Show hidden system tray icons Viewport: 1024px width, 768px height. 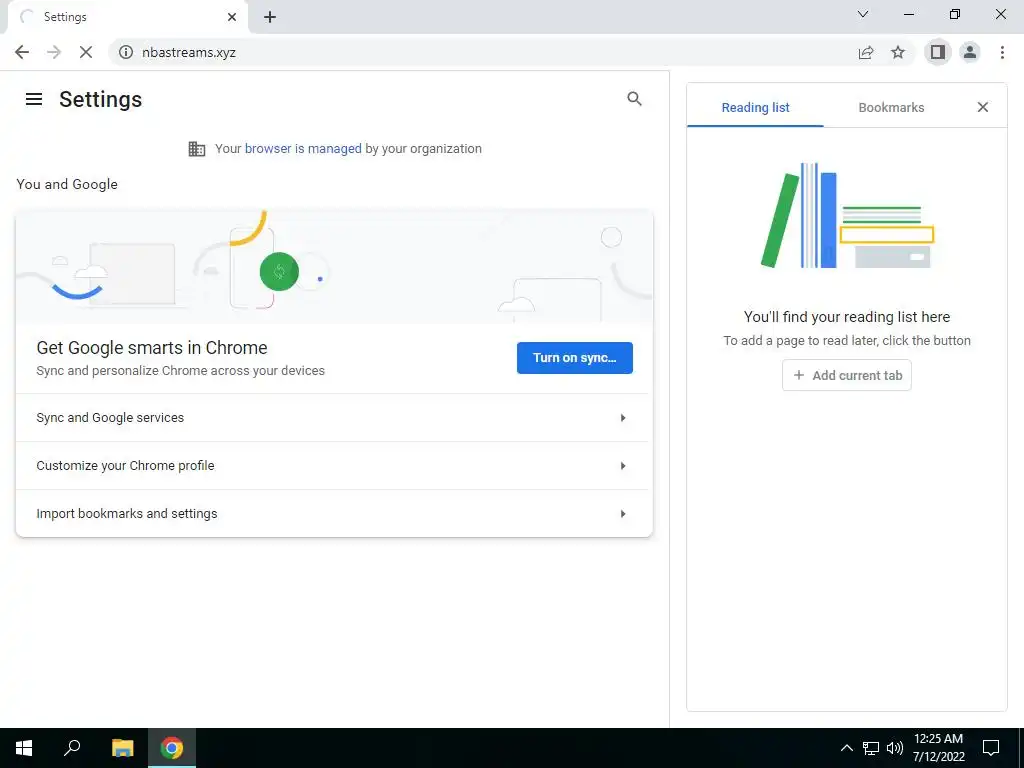[846, 748]
